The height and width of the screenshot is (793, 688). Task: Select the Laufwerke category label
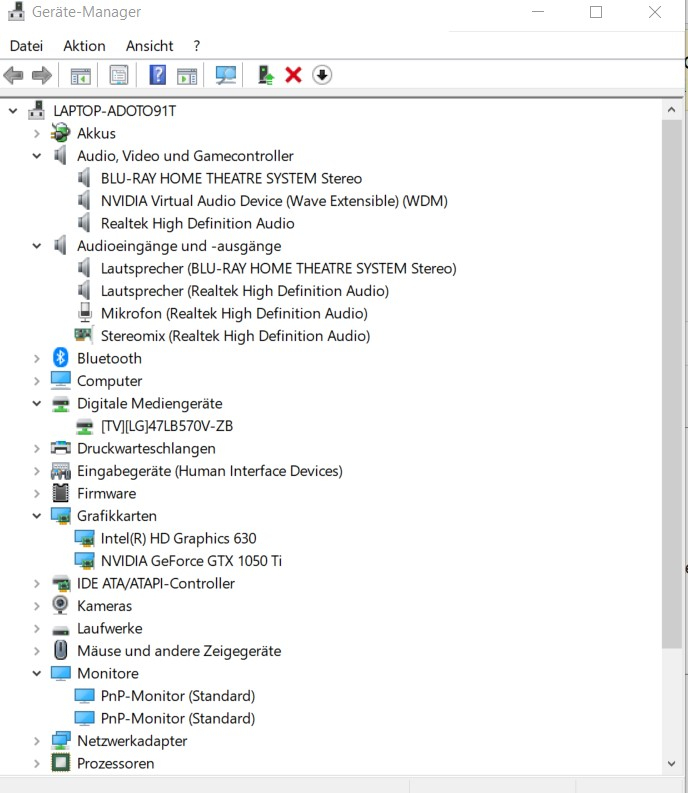click(x=110, y=628)
